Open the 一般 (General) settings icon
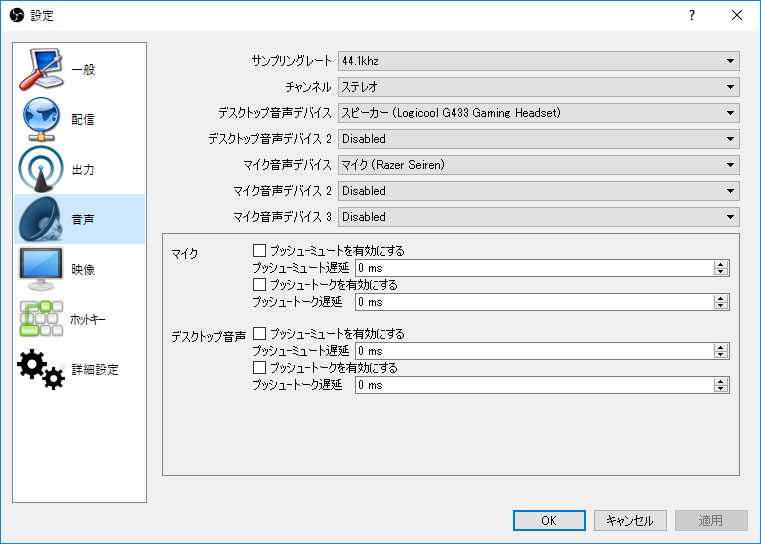Screen dimensions: 761x544 tap(40, 69)
